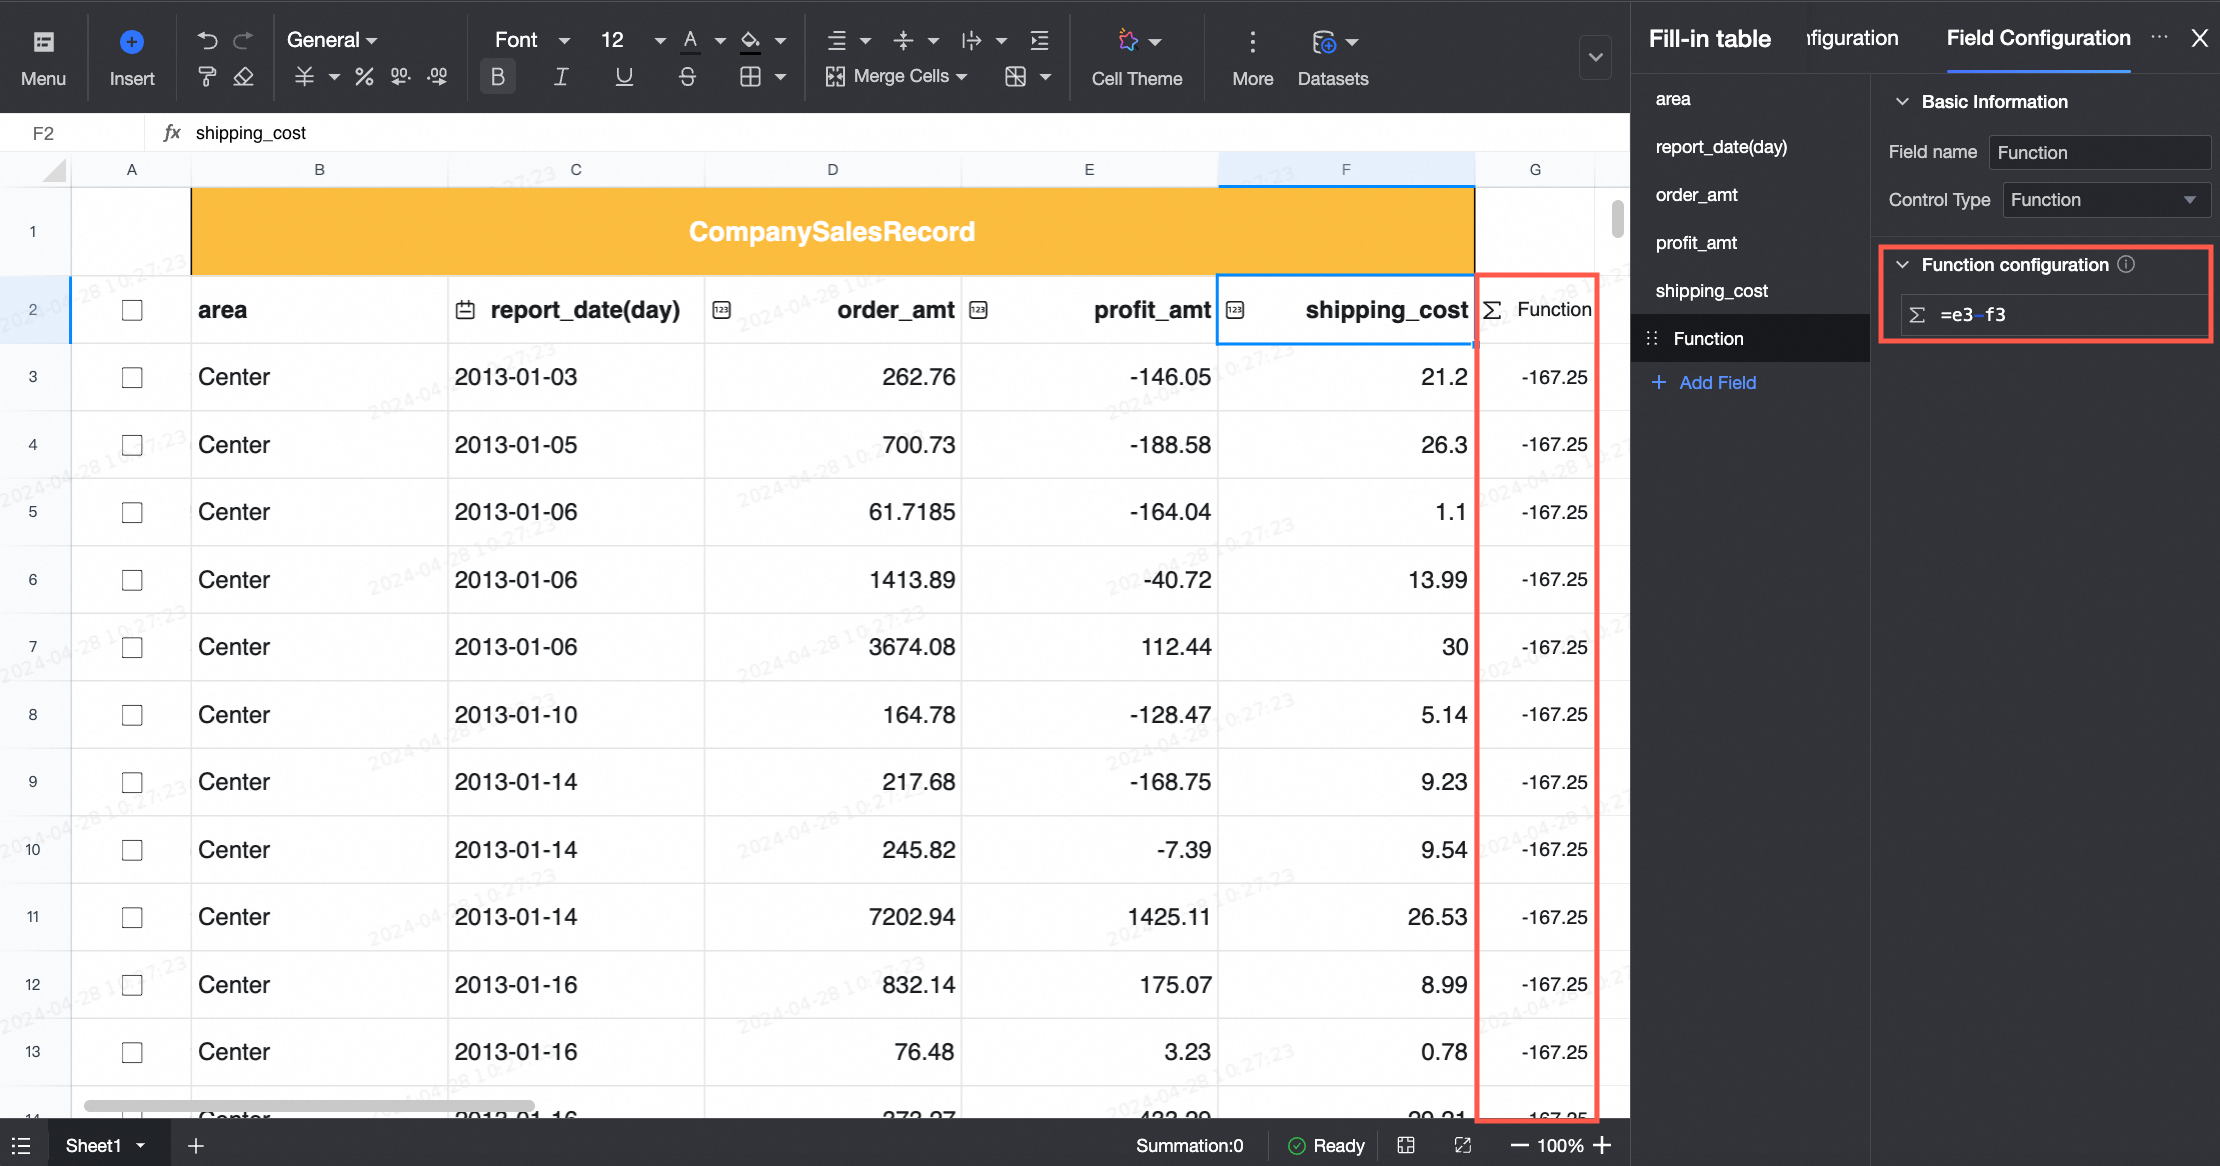The width and height of the screenshot is (2220, 1166).
Task: Click the Field name input box
Action: coord(2099,152)
